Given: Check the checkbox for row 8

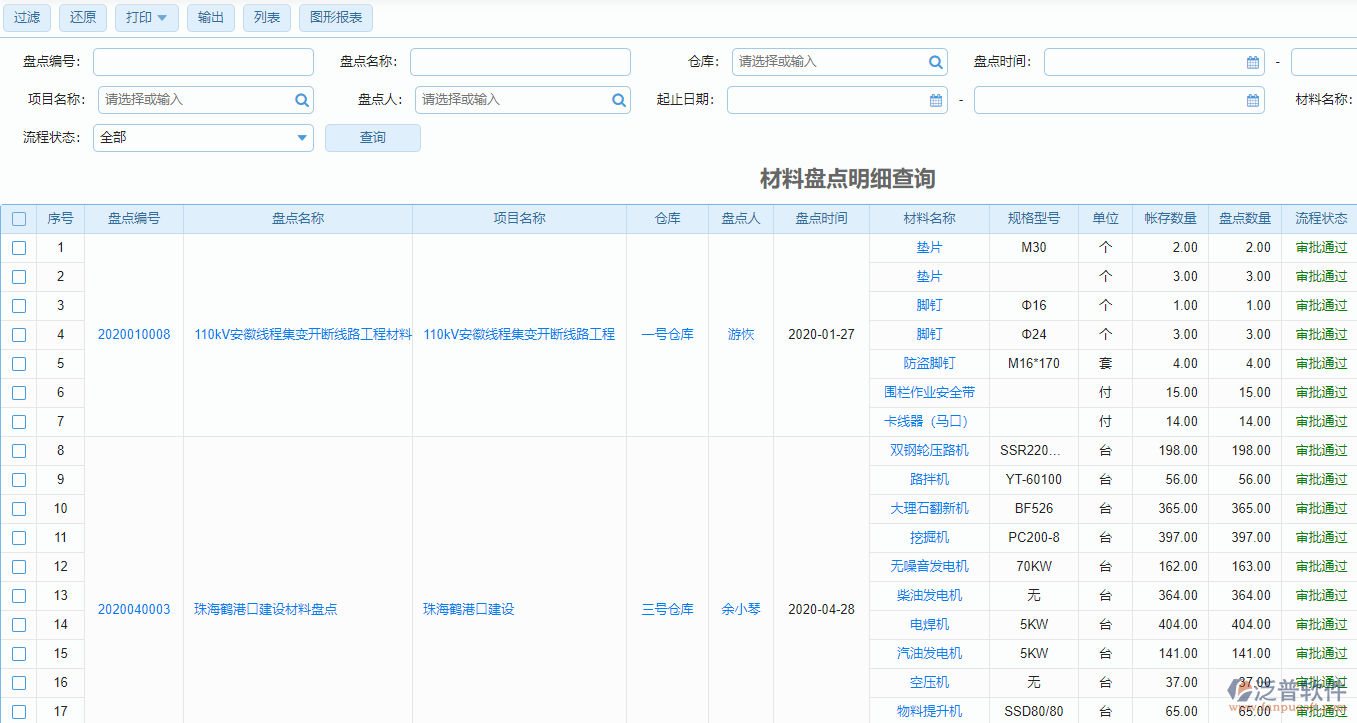Looking at the screenshot, I should (x=19, y=451).
